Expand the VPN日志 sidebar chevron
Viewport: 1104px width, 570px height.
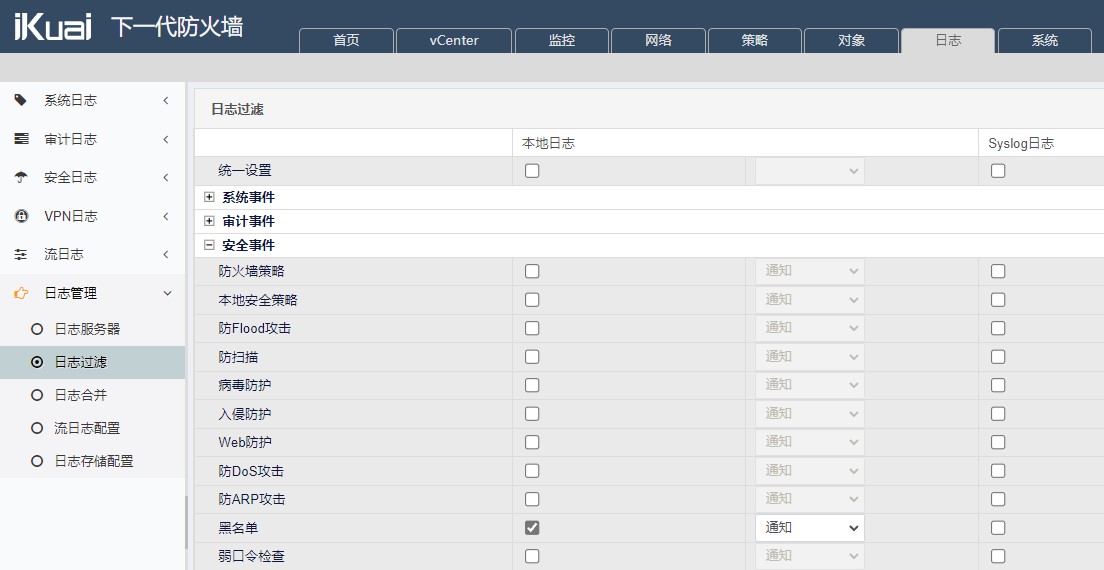[166, 216]
